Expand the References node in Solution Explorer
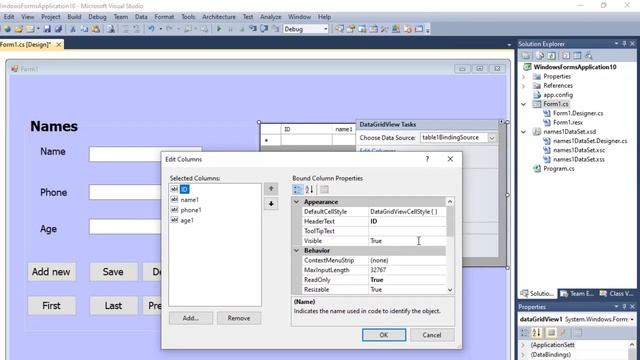The height and width of the screenshot is (360, 640). (x=524, y=86)
